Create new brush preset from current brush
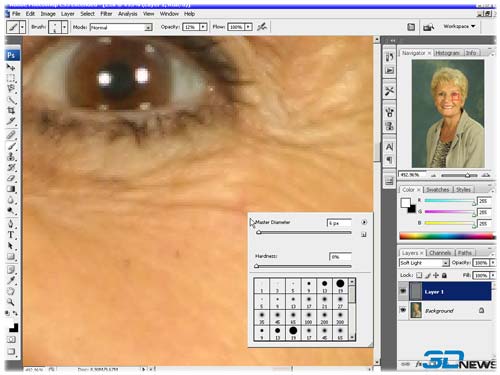The width and height of the screenshot is (500, 375). [364, 235]
